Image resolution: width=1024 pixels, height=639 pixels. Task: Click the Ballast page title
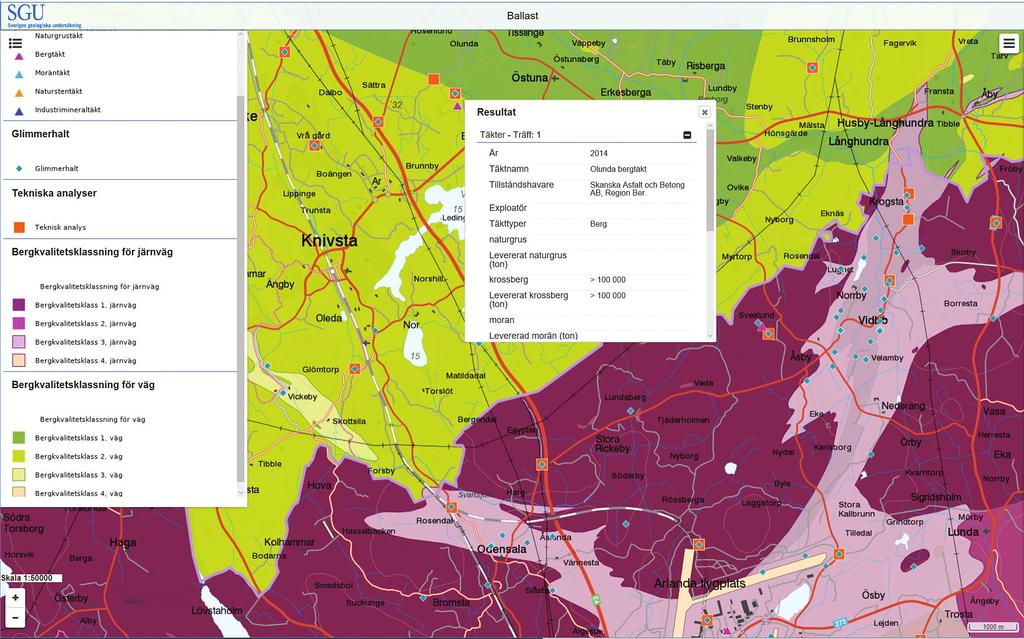(x=522, y=16)
